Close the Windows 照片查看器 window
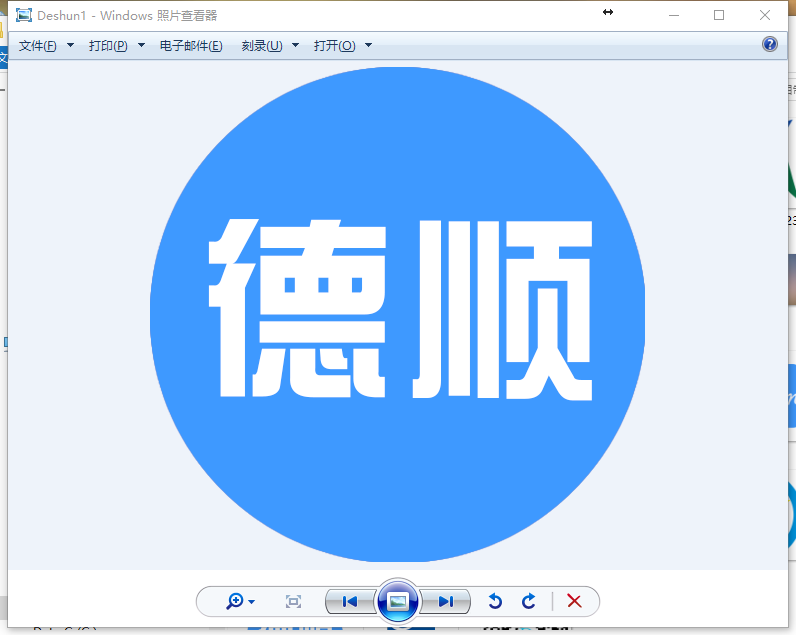The image size is (796, 635). 765,15
